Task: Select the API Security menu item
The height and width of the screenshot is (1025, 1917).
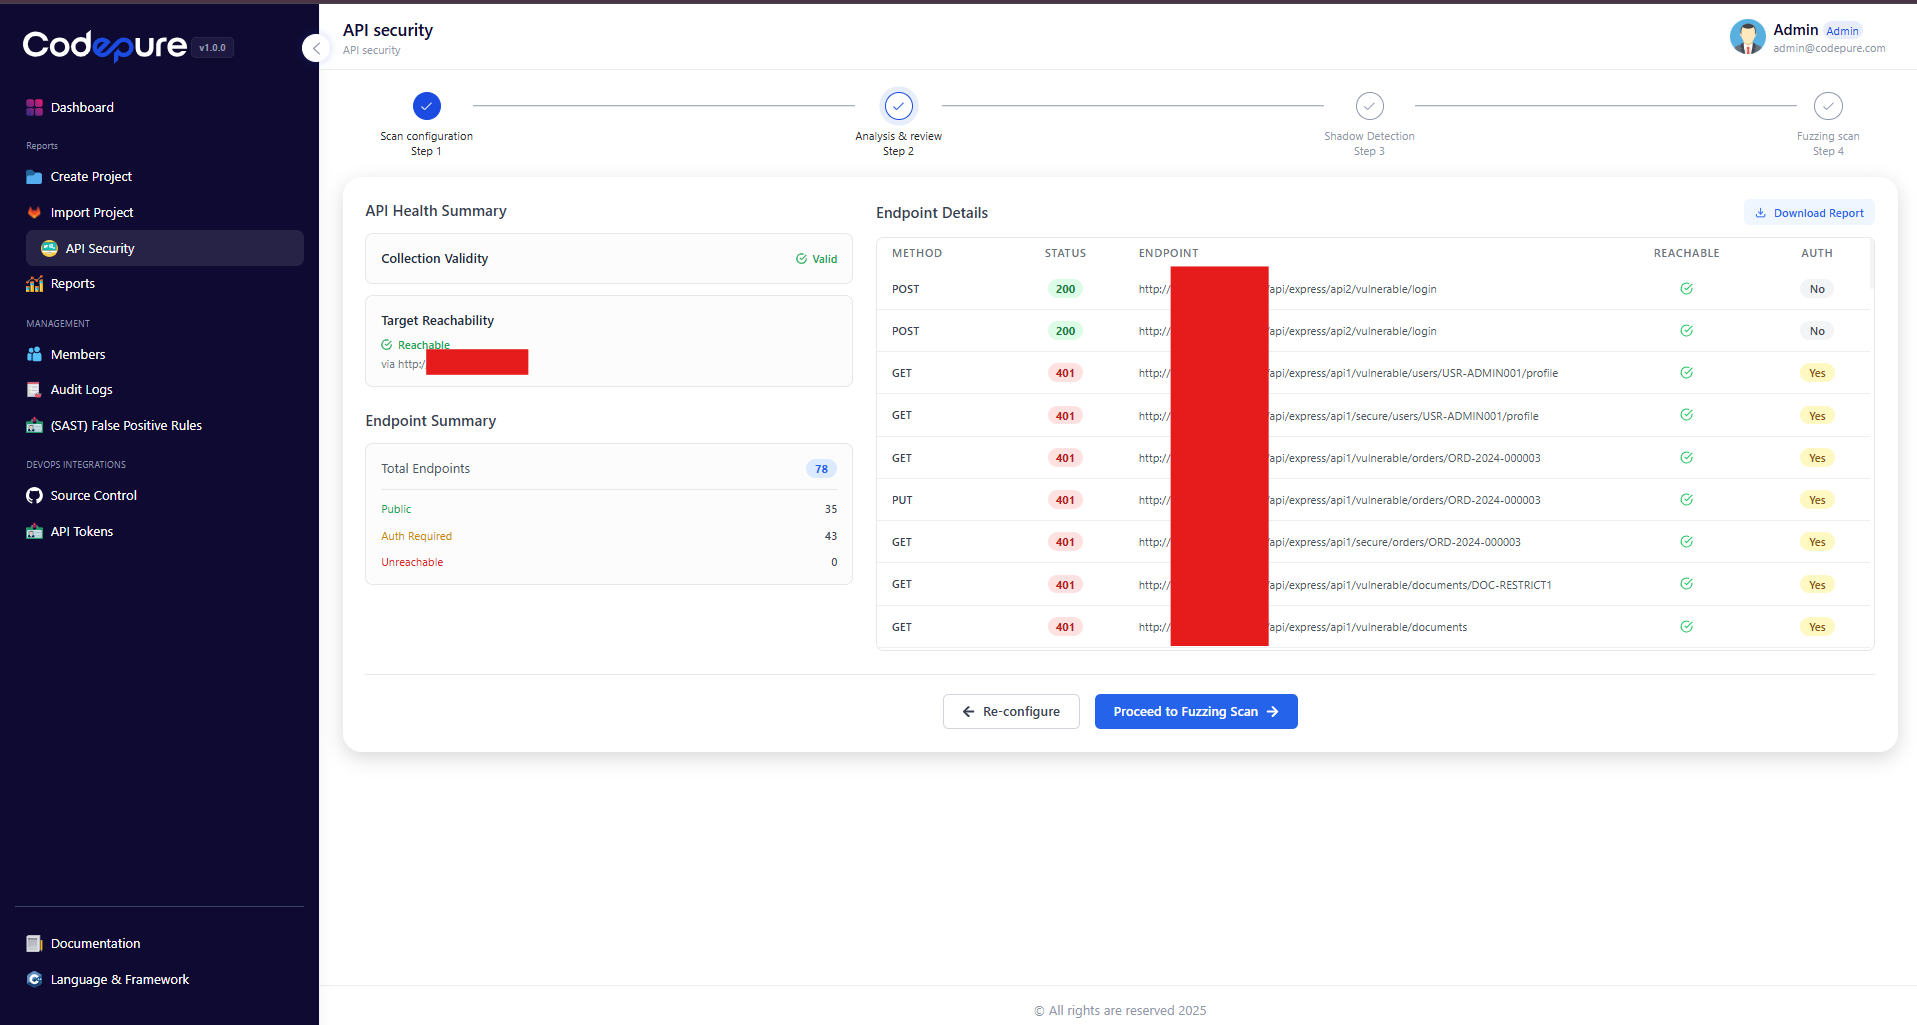Action: [165, 248]
